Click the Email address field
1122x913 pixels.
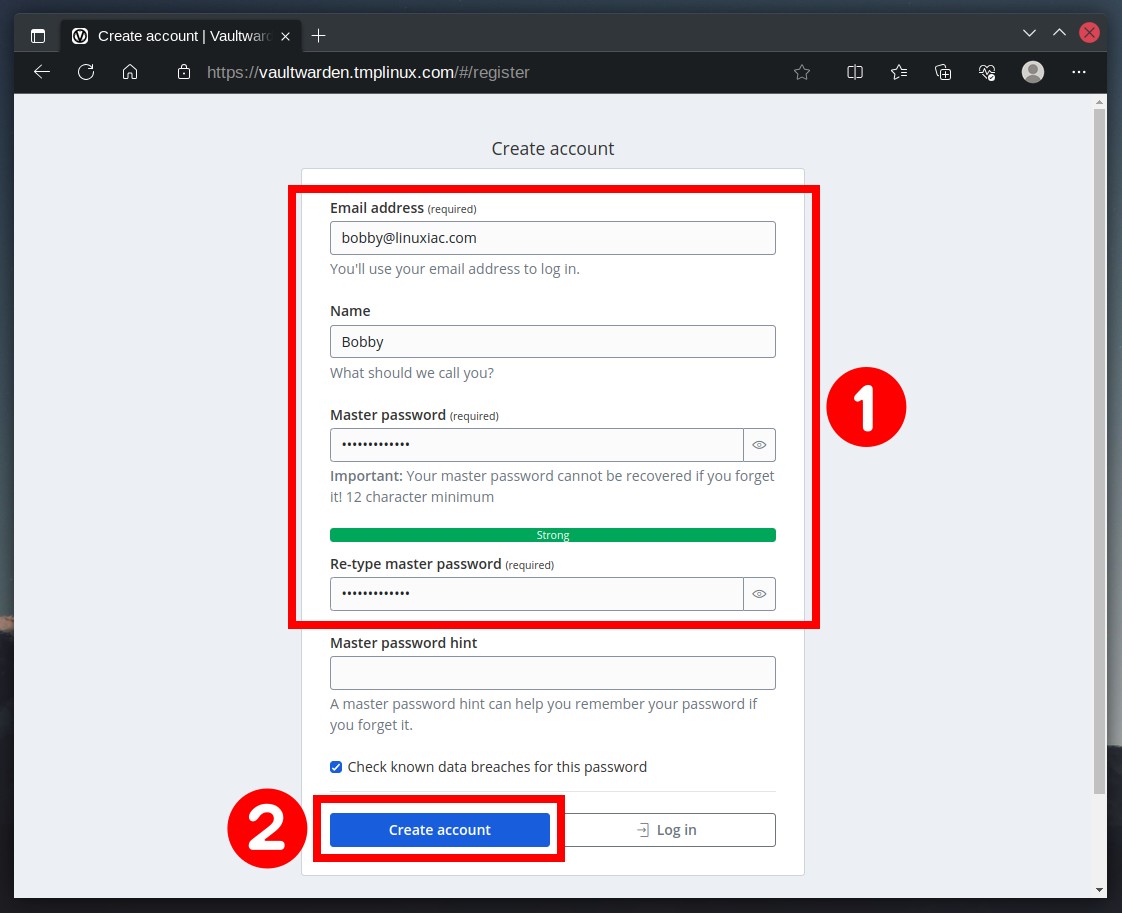(x=552, y=238)
